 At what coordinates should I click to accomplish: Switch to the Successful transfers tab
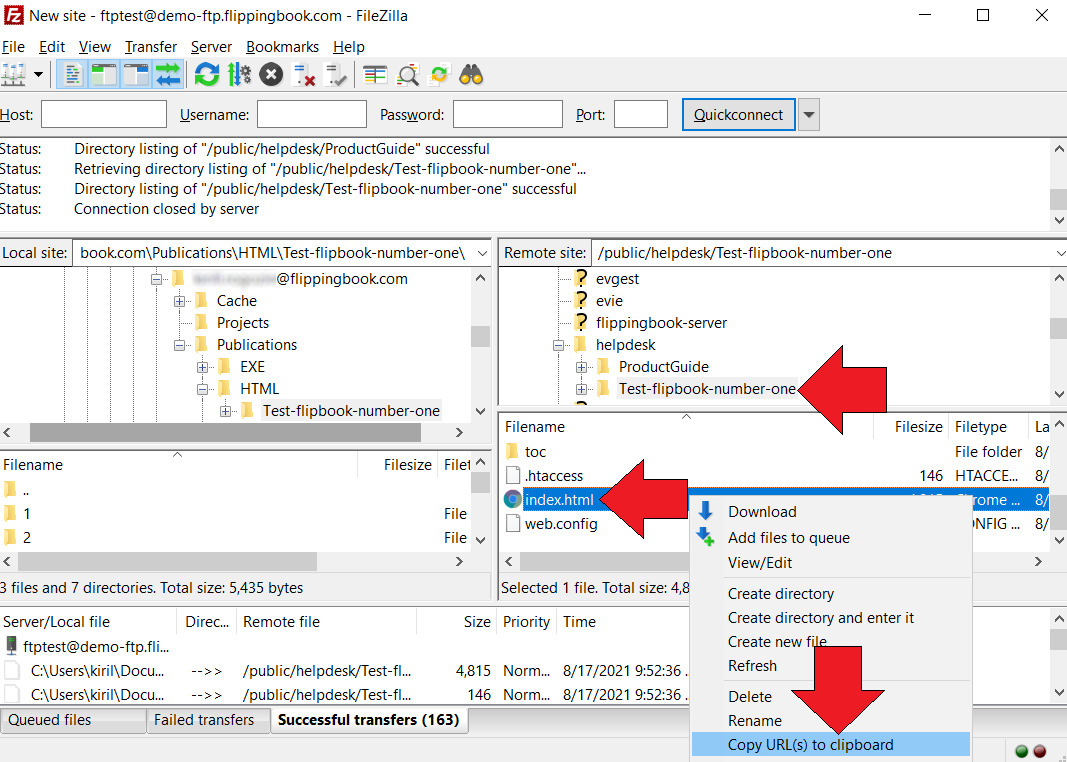tap(369, 720)
